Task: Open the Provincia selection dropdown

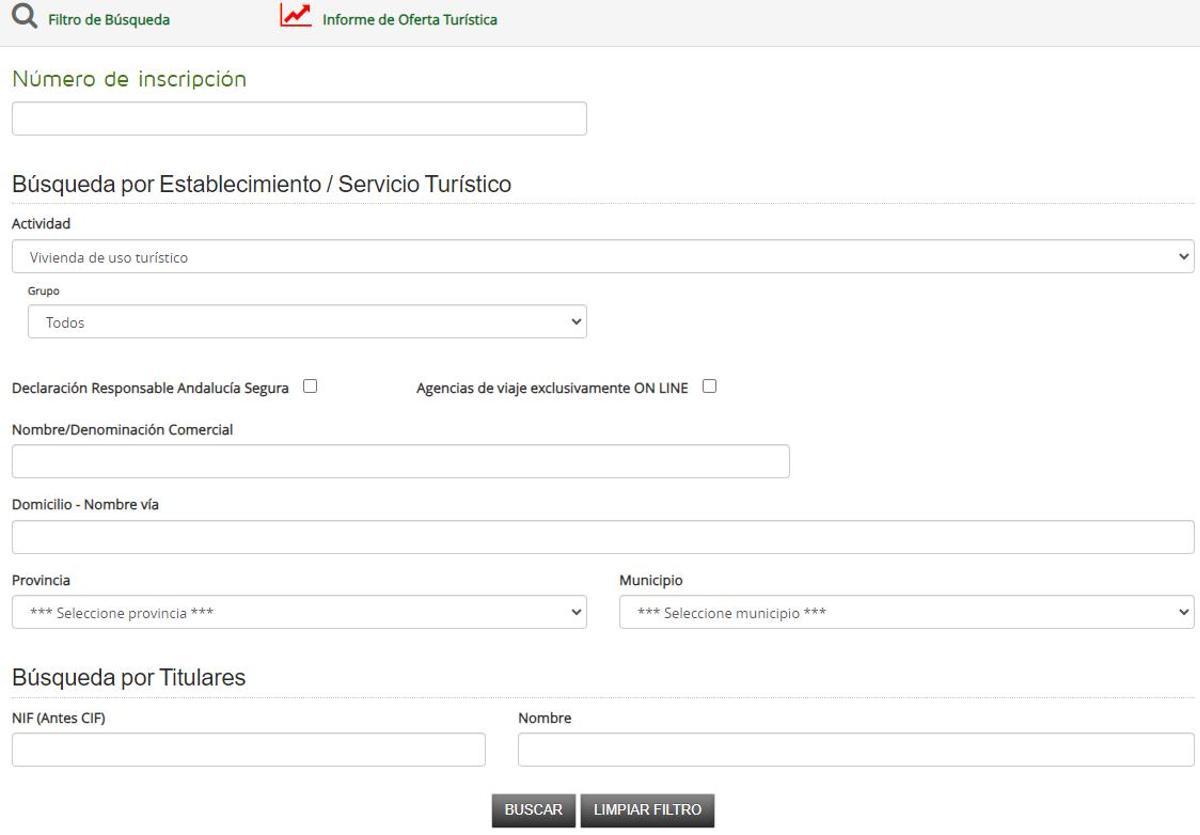Action: [x=297, y=611]
